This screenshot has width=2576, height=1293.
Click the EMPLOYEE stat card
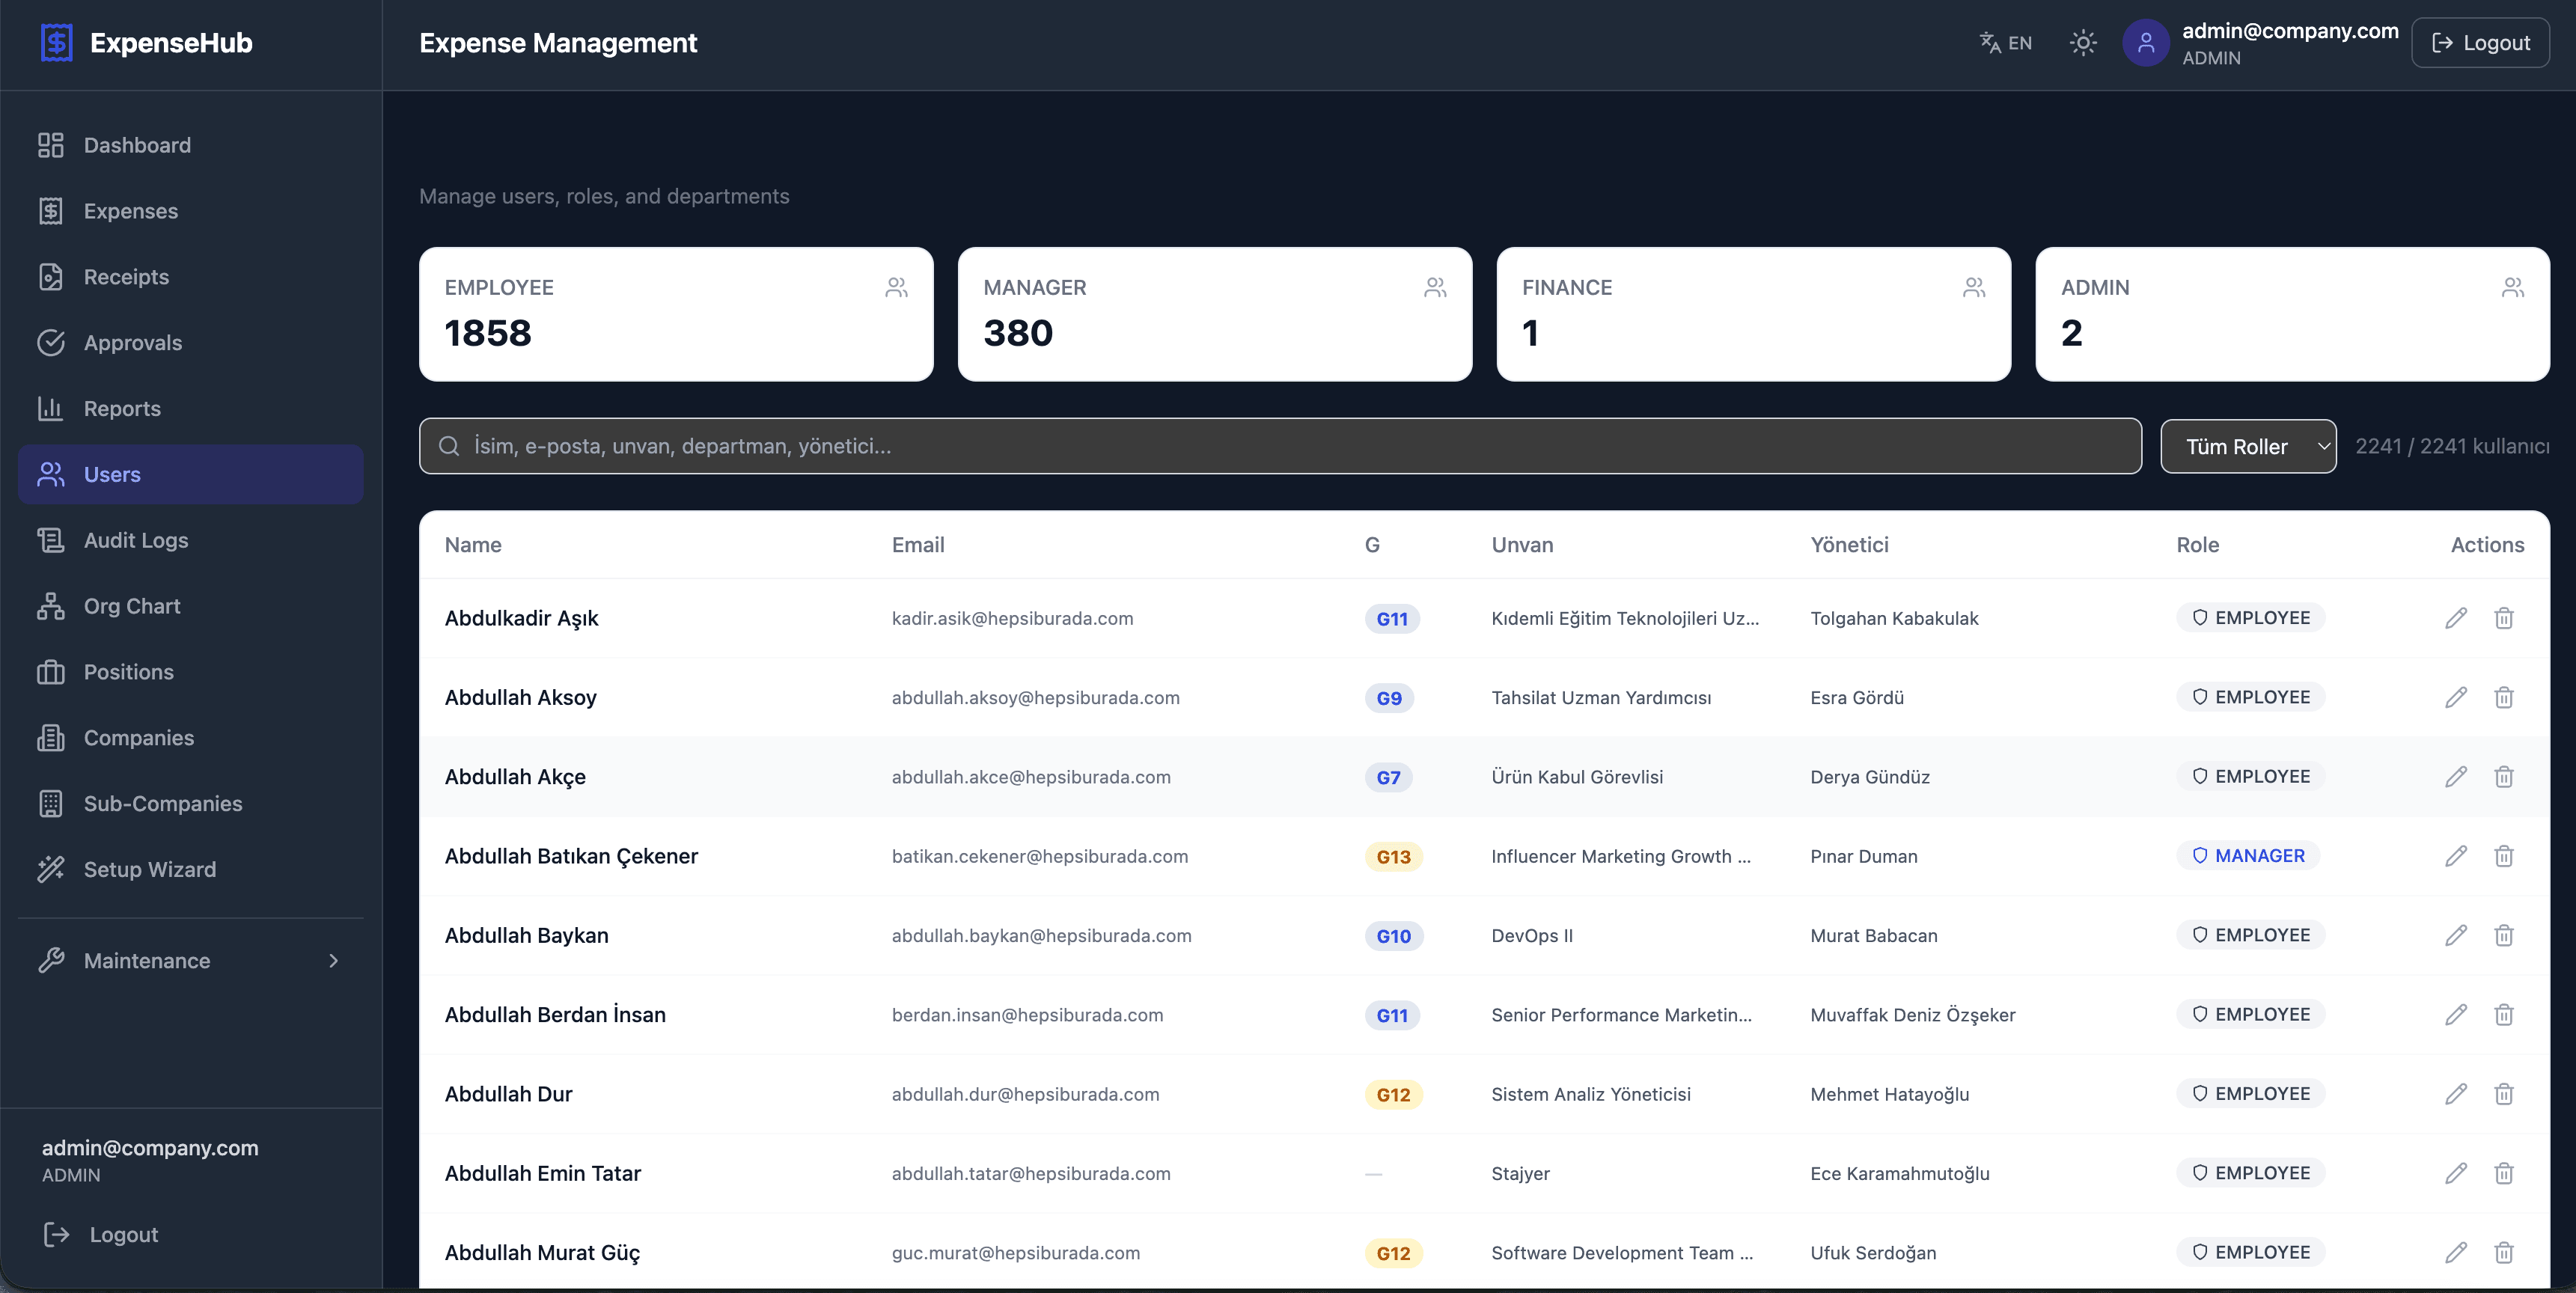point(676,314)
